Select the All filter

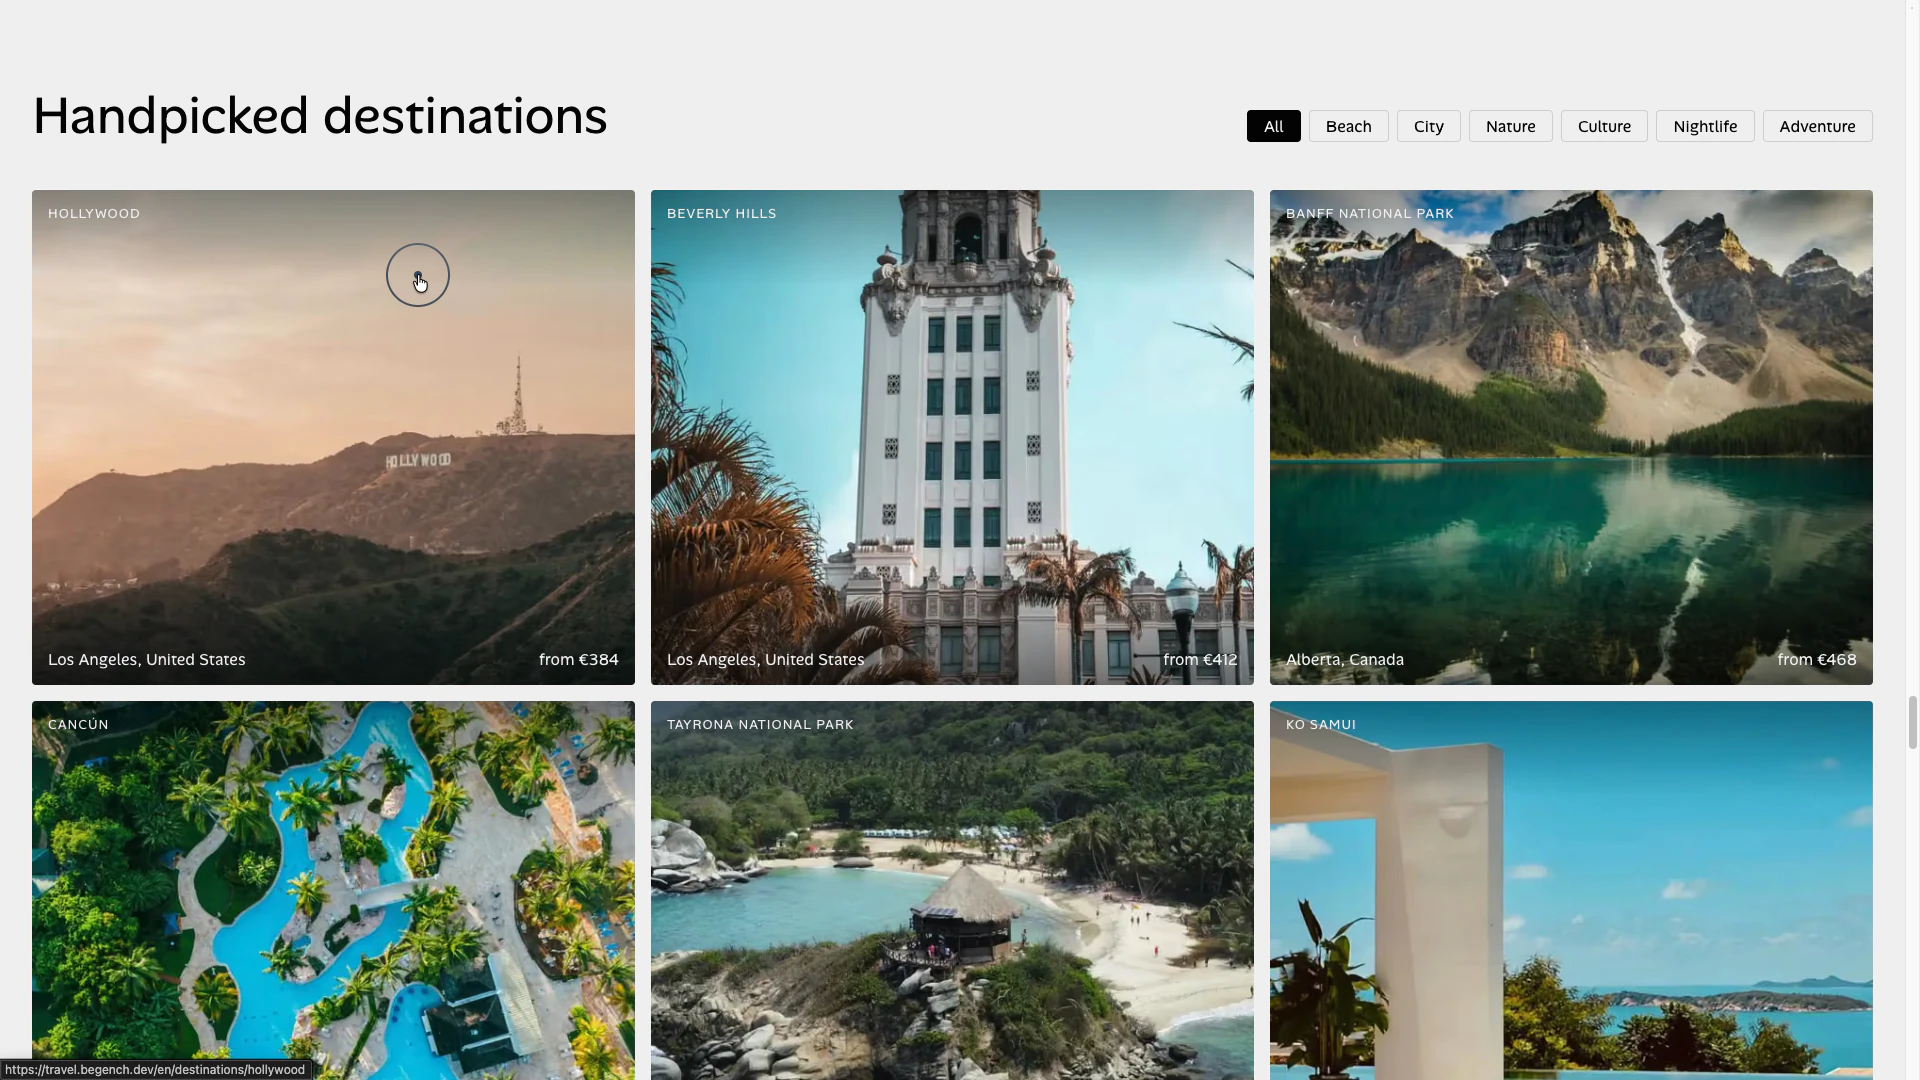coord(1273,126)
